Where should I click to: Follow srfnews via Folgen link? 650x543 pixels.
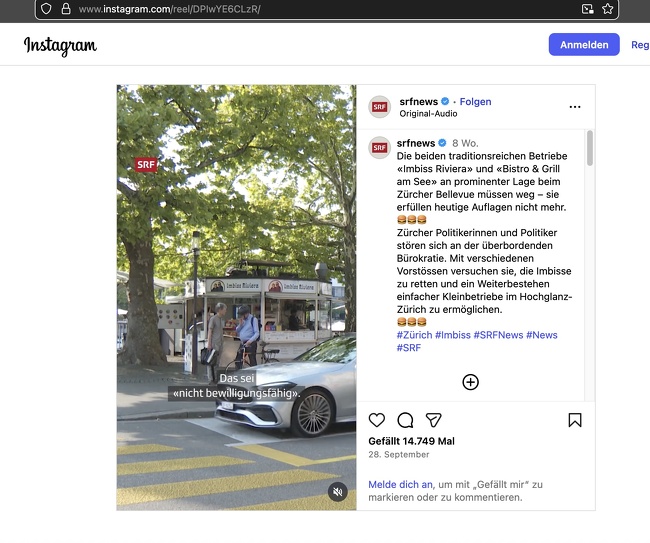[475, 102]
